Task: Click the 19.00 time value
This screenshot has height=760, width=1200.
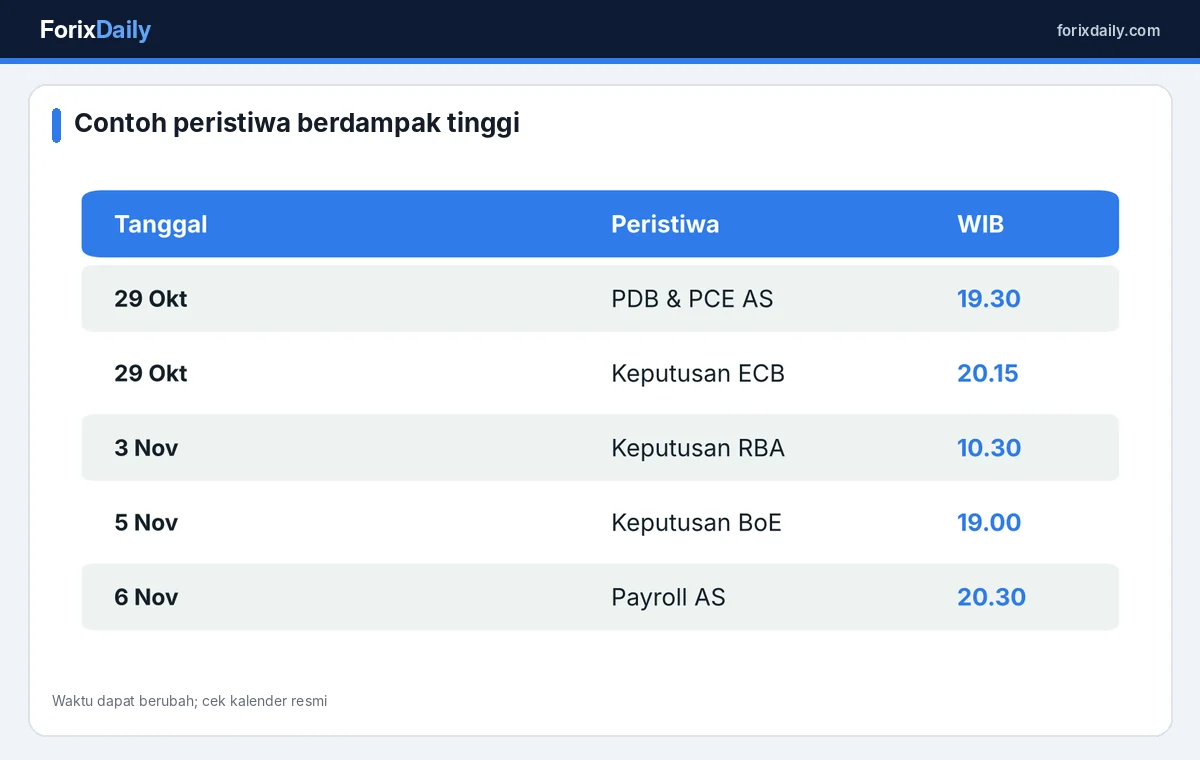Action: [x=989, y=522]
